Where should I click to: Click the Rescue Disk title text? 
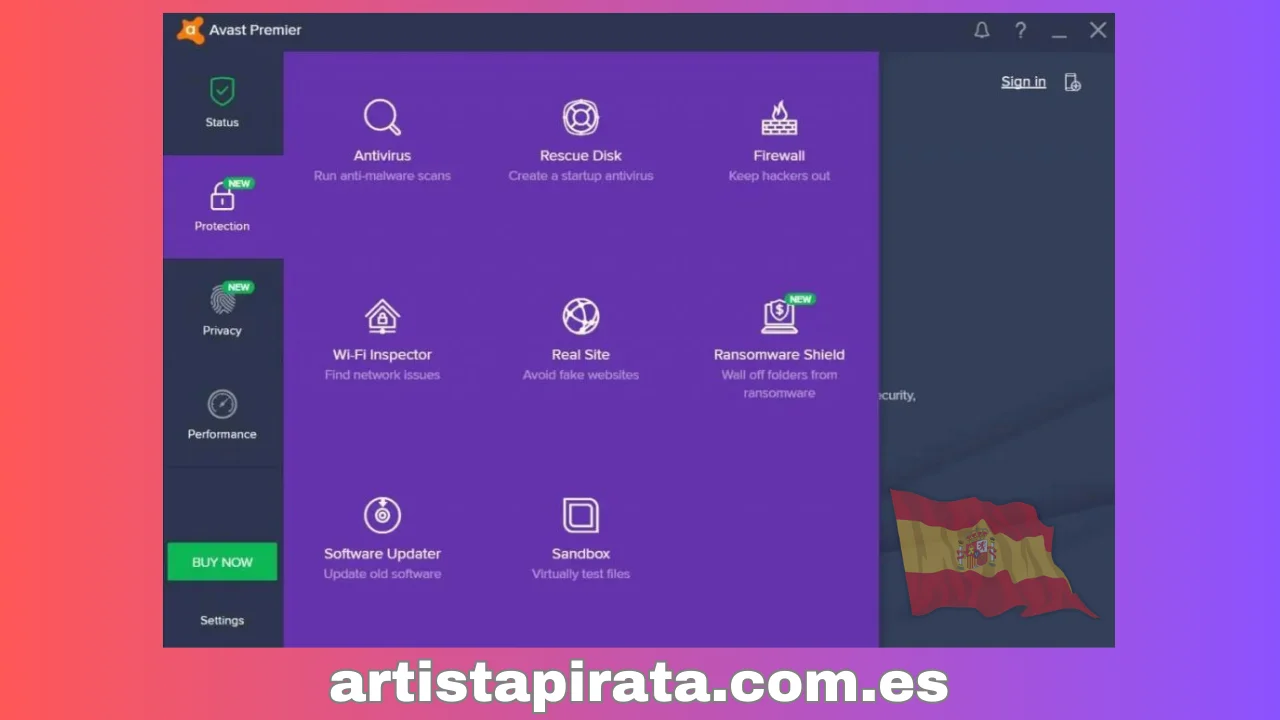pyautogui.click(x=580, y=155)
